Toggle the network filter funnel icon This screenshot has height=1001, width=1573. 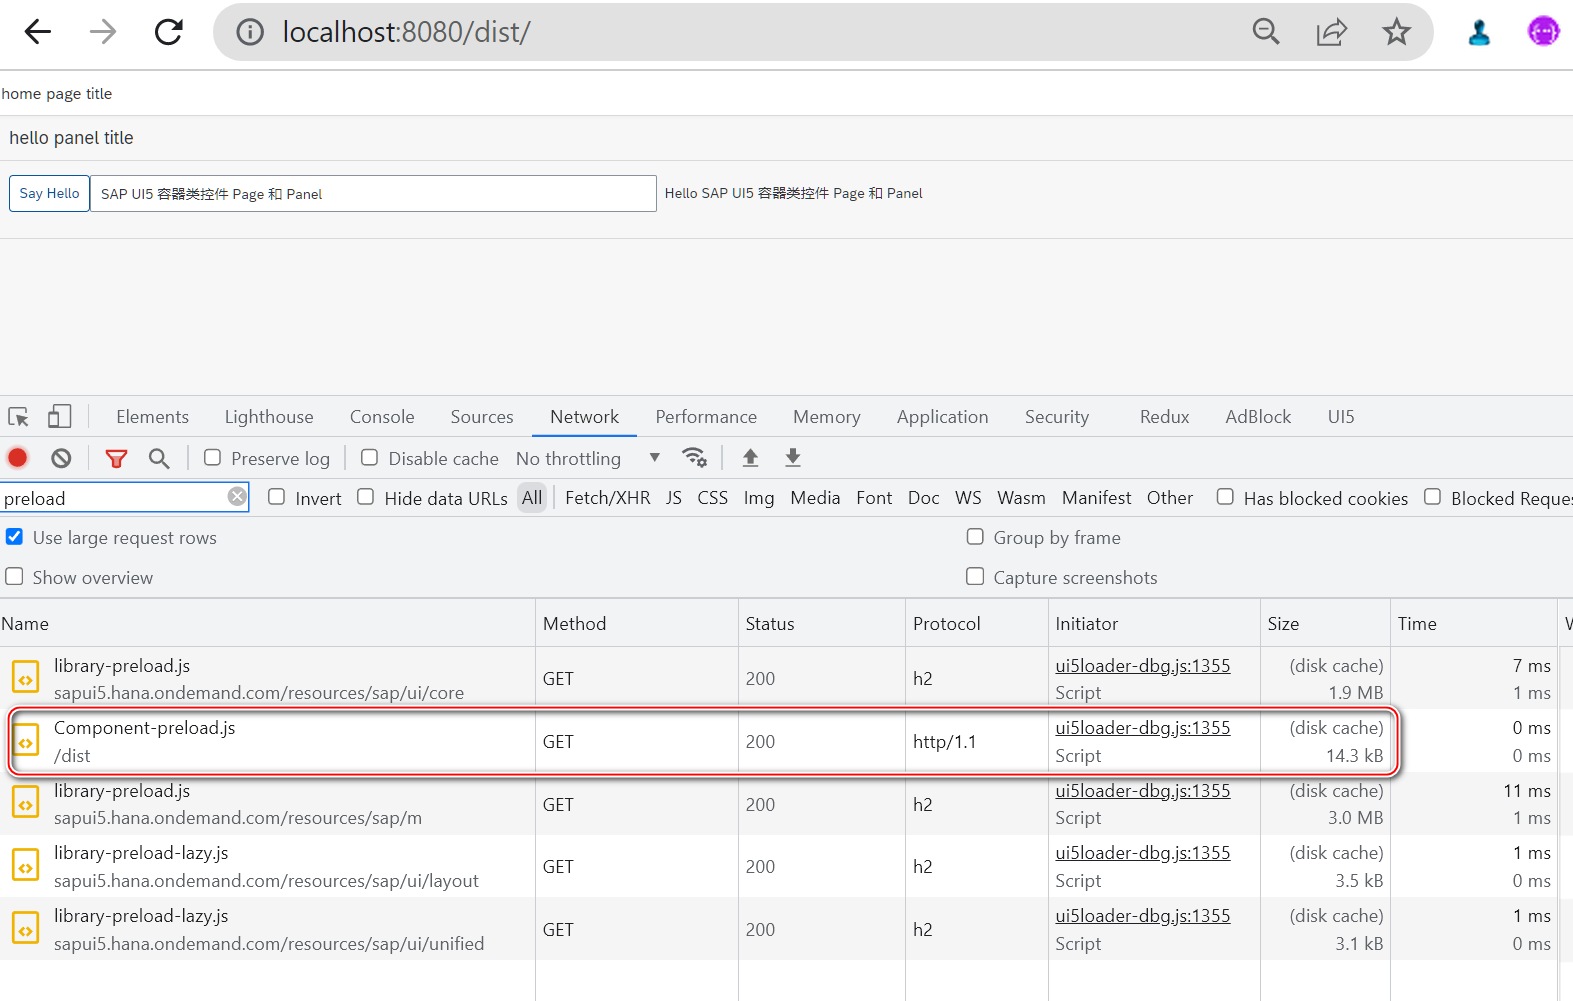(116, 458)
